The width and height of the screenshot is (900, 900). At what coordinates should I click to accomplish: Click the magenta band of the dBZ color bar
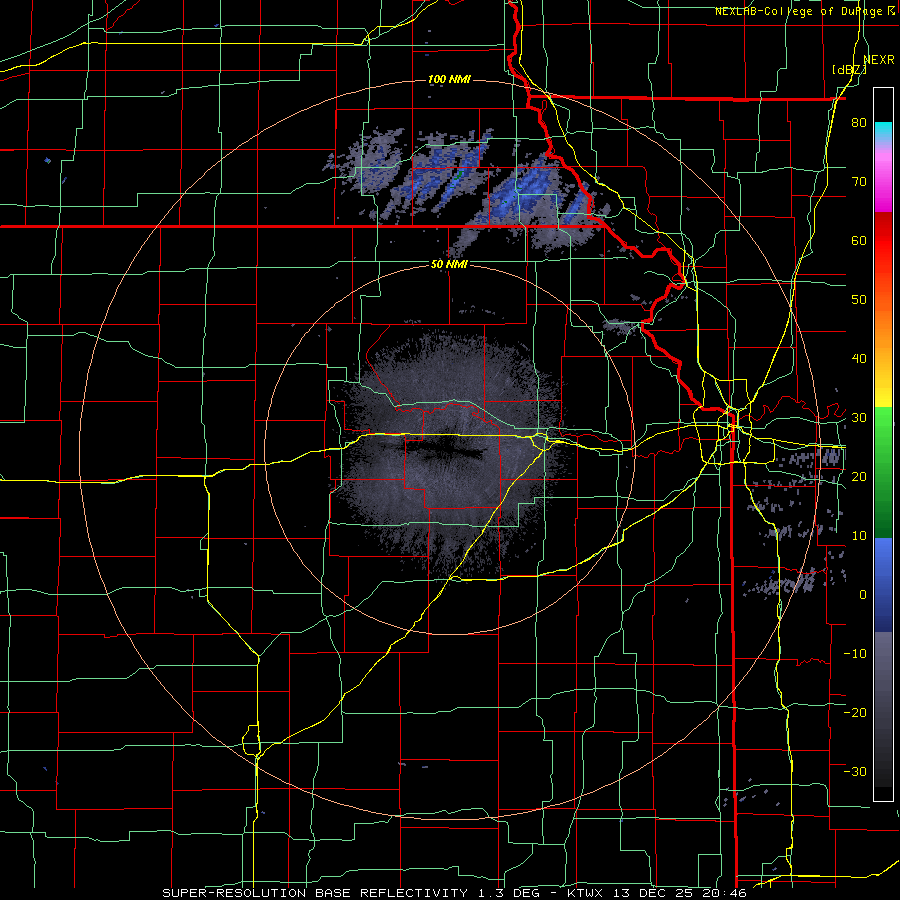tap(883, 181)
